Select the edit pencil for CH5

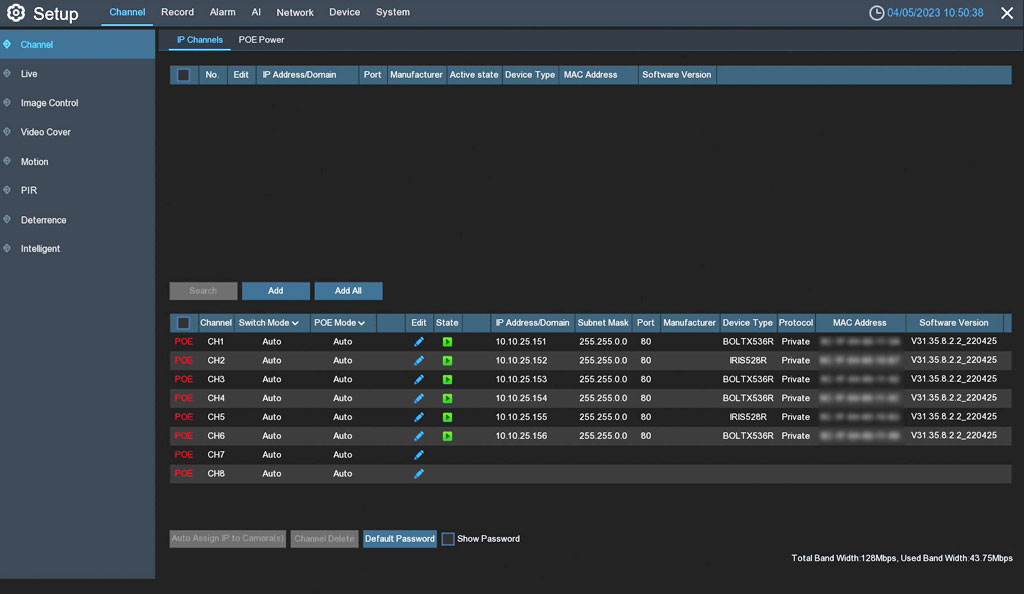click(x=419, y=416)
